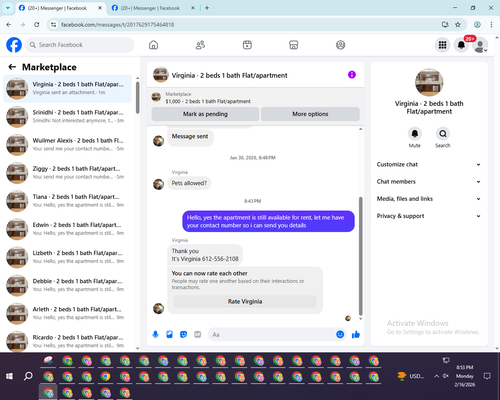500x400 pixels.
Task: Open Ziggy conversation in chat list
Action: [67, 173]
